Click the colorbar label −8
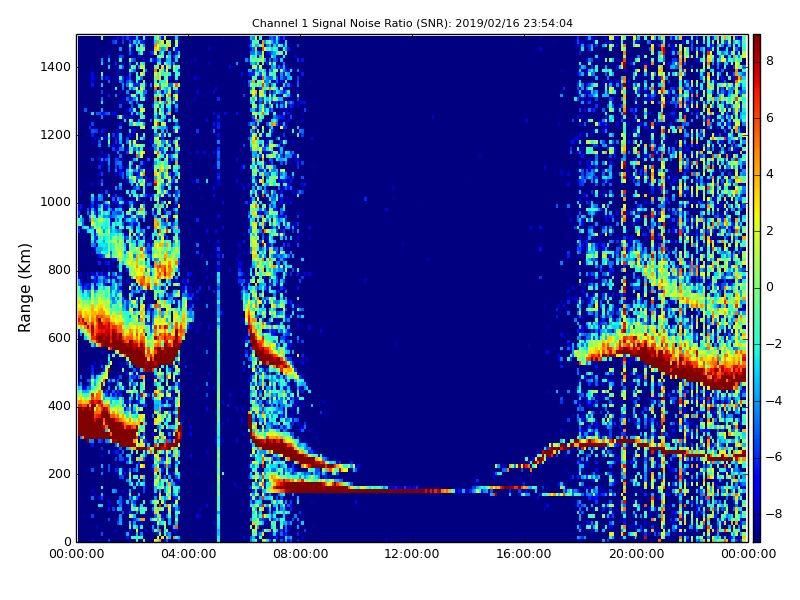The width and height of the screenshot is (800, 600). click(774, 514)
